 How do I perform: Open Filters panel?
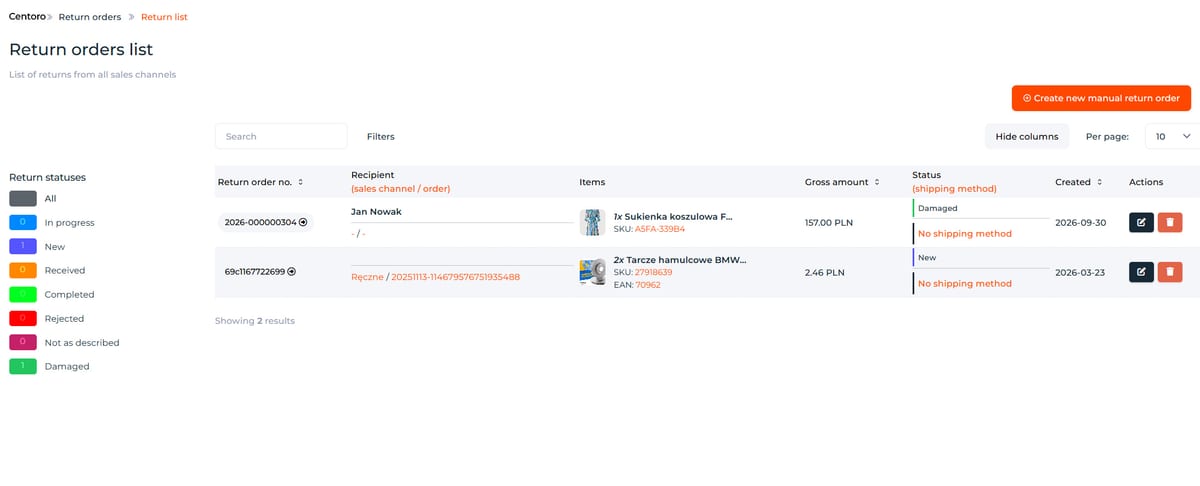point(381,136)
